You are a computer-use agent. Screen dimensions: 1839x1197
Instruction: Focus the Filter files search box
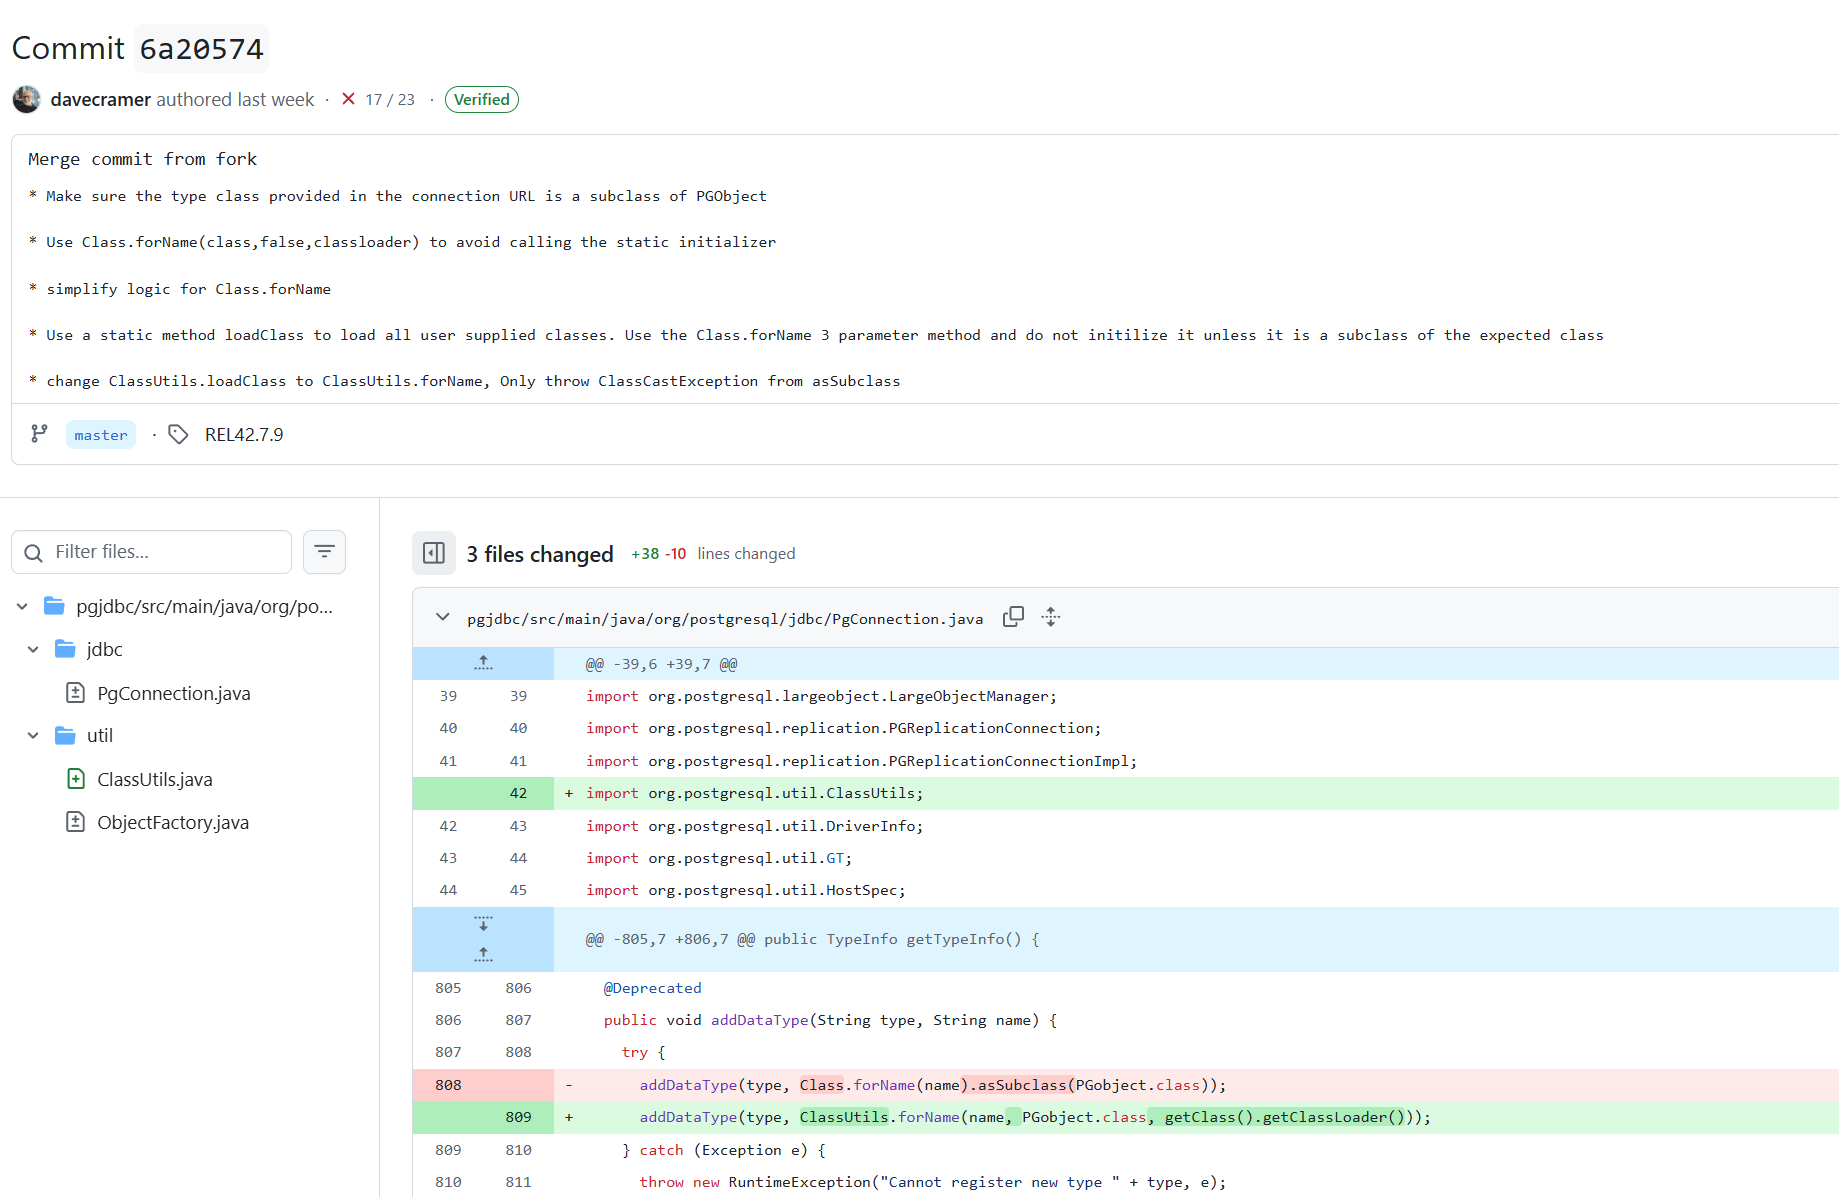[x=165, y=552]
